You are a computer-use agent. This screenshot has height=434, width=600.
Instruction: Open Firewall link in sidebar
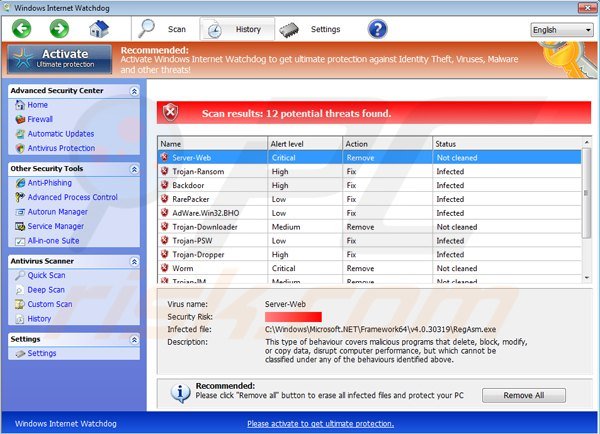click(40, 119)
